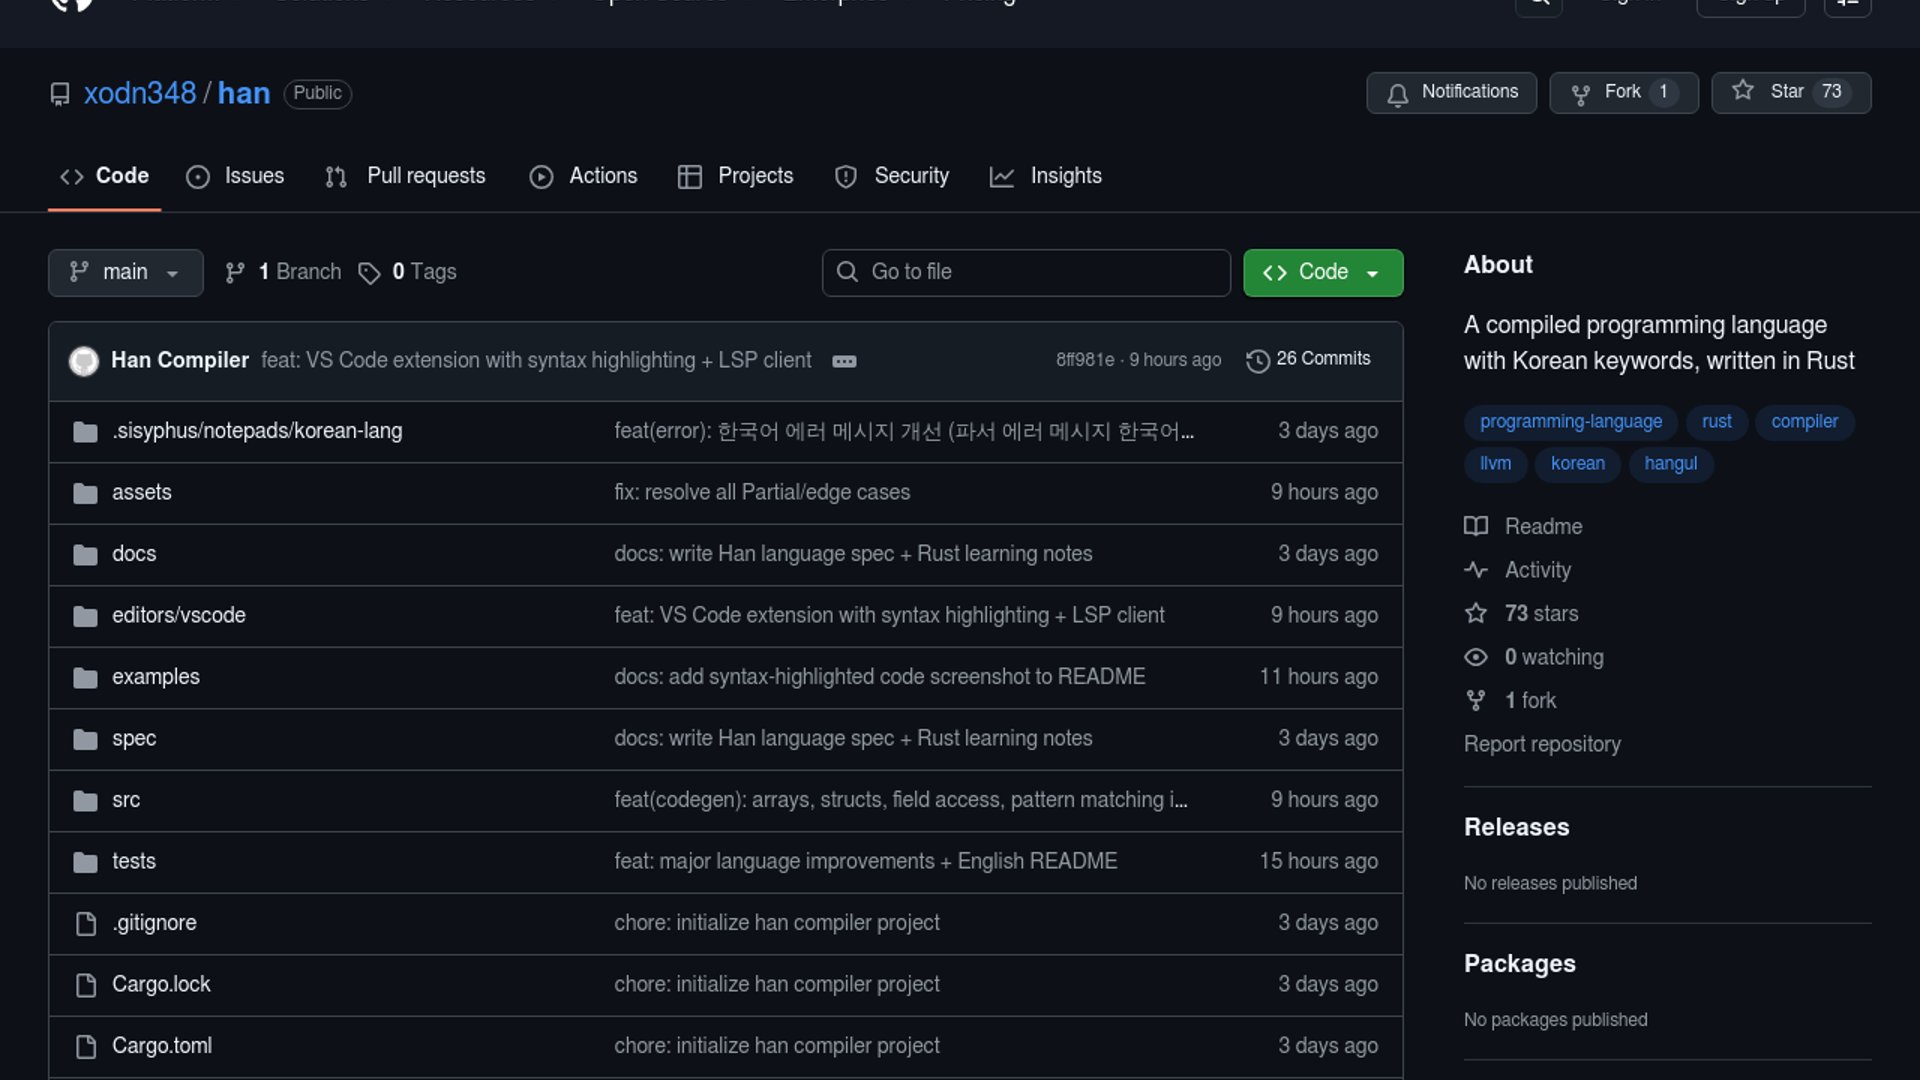This screenshot has width=1920, height=1080.
Task: Click Report repository link
Action: 1542,744
